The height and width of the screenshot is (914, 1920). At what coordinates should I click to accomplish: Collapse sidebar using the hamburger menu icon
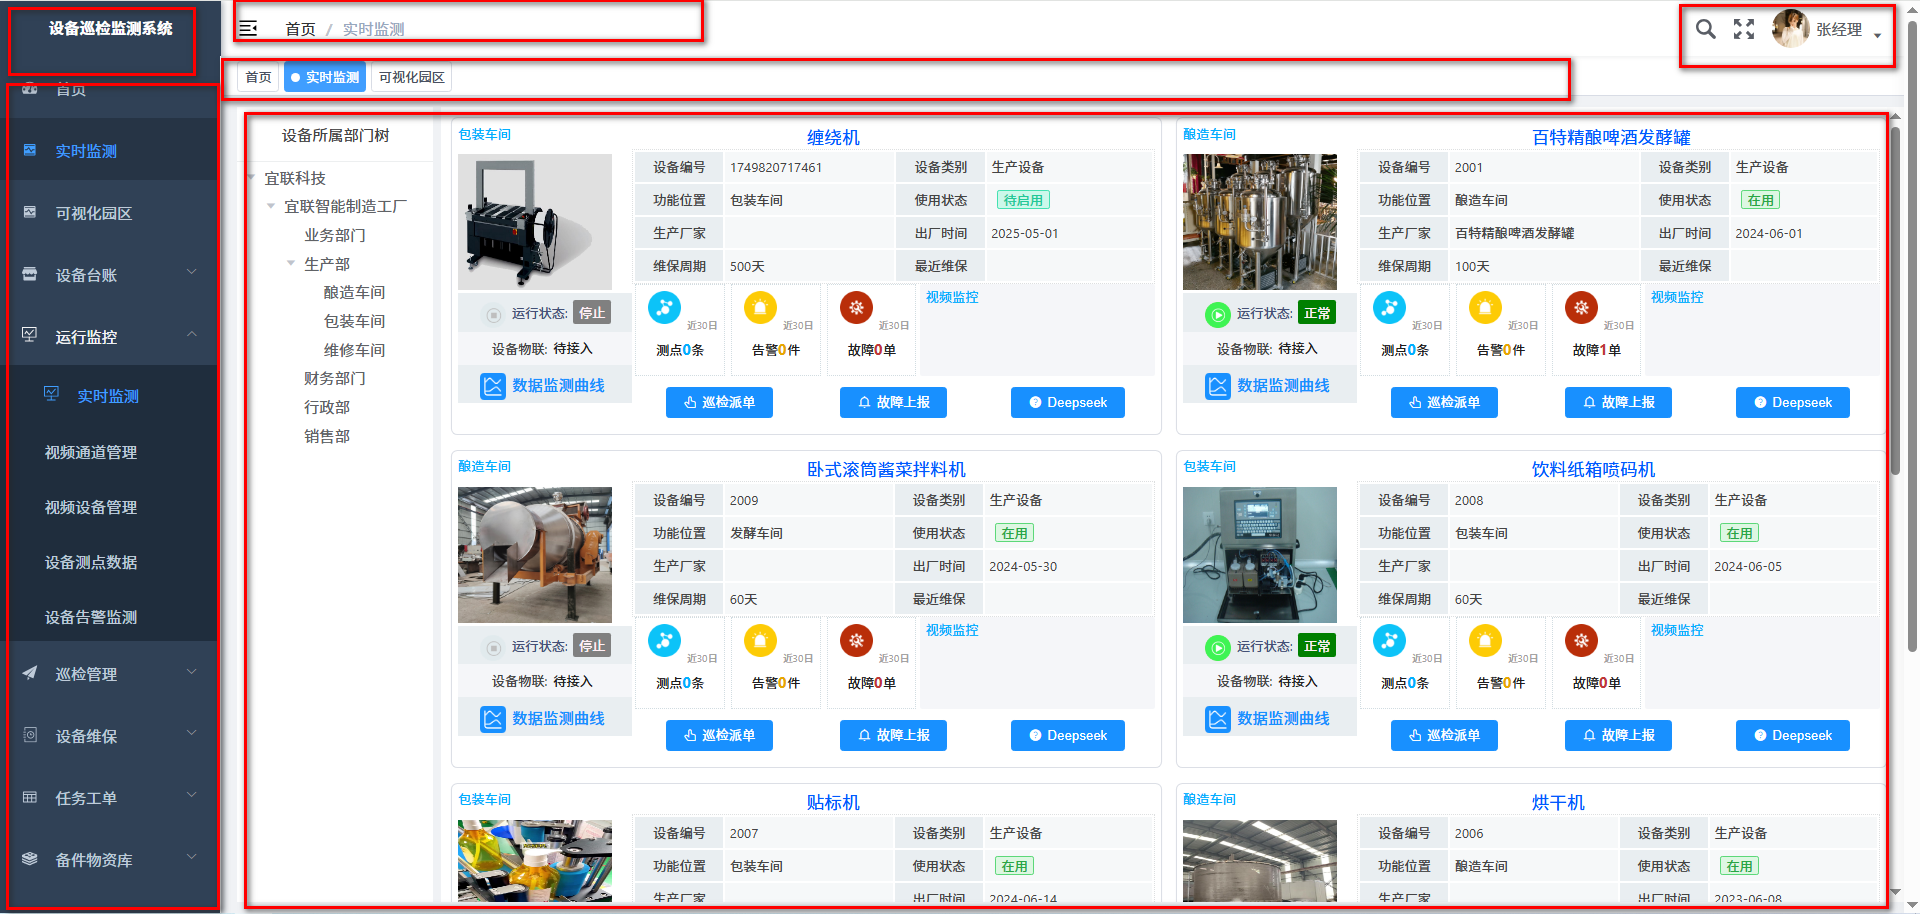[248, 29]
